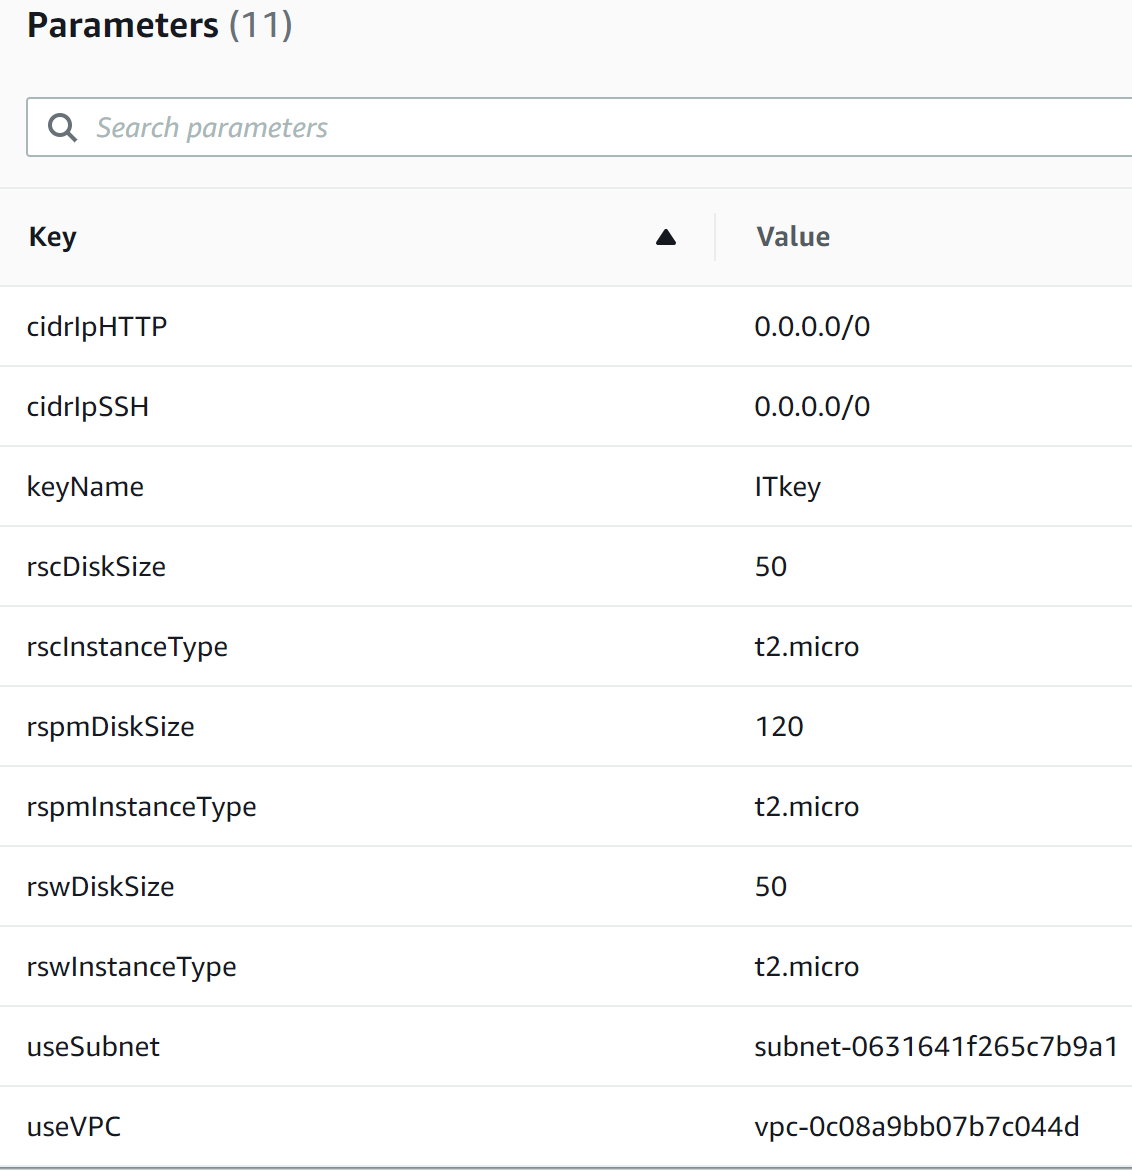Sort parameters by the Key column header

click(x=52, y=237)
